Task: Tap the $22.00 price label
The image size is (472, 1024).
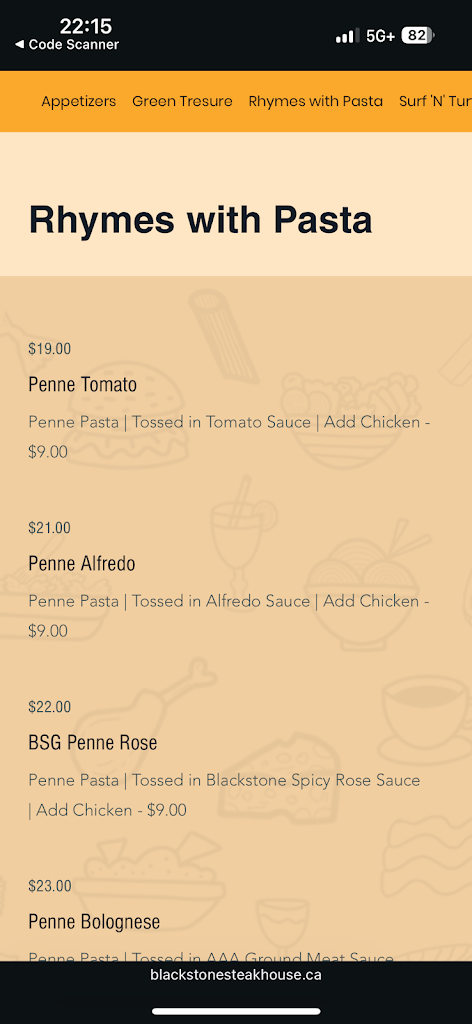Action: click(50, 707)
